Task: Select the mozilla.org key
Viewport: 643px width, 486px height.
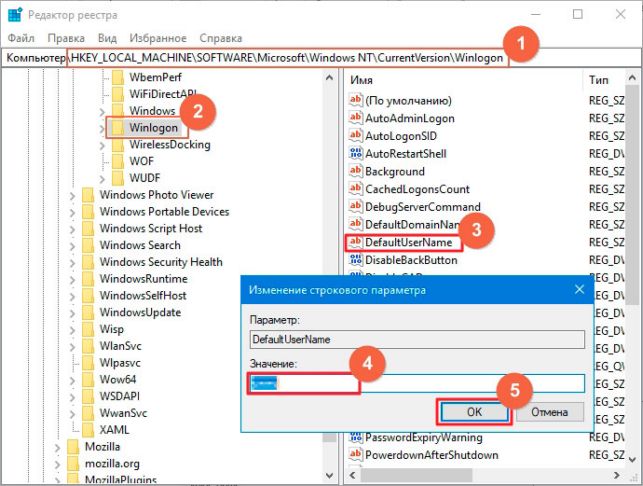Action: 112,464
